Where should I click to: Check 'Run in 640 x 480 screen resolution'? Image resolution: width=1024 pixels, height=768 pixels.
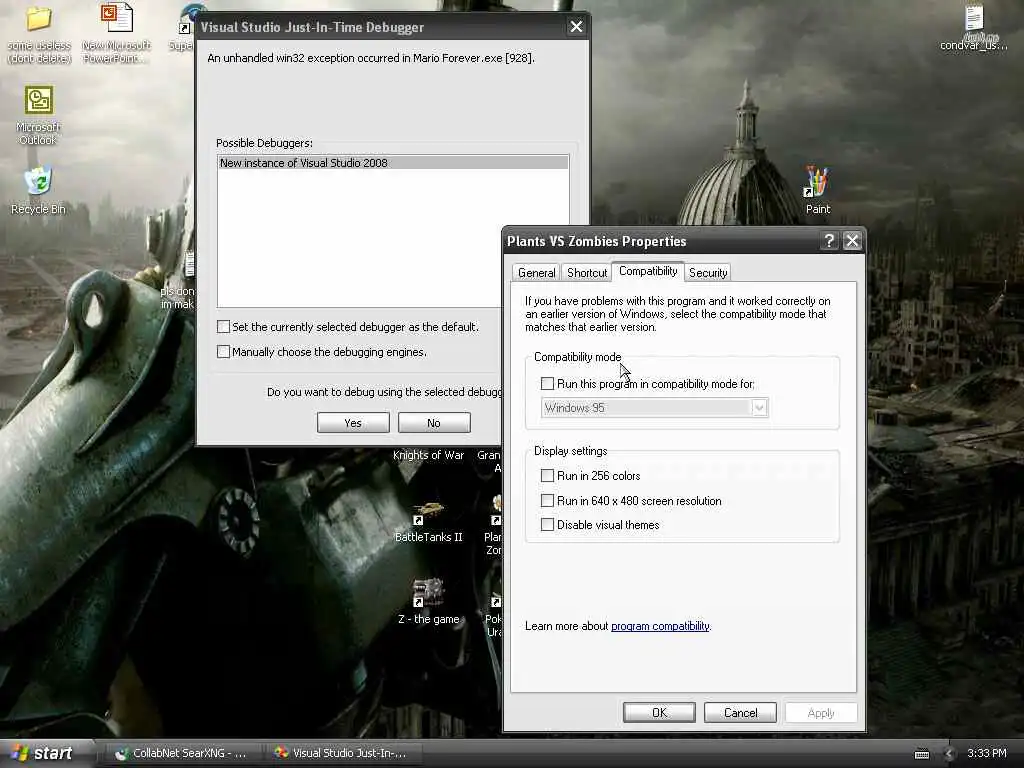tap(547, 501)
